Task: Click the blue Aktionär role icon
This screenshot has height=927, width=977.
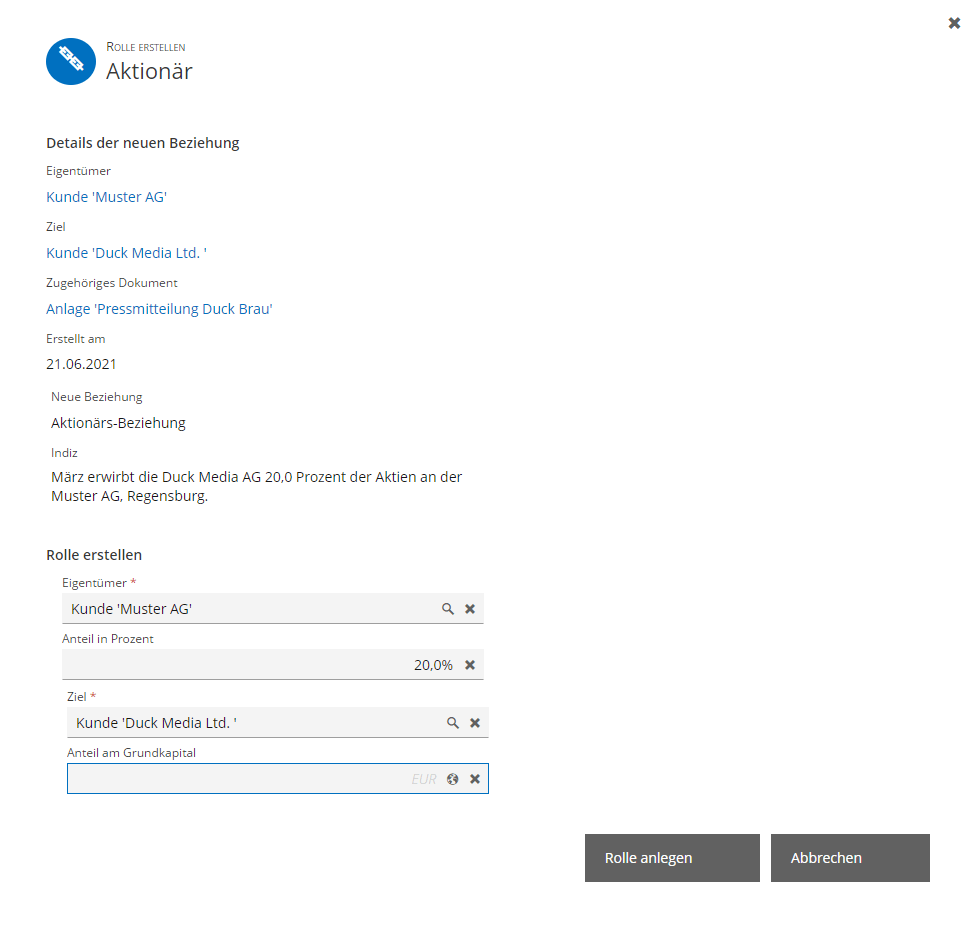Action: click(x=71, y=62)
